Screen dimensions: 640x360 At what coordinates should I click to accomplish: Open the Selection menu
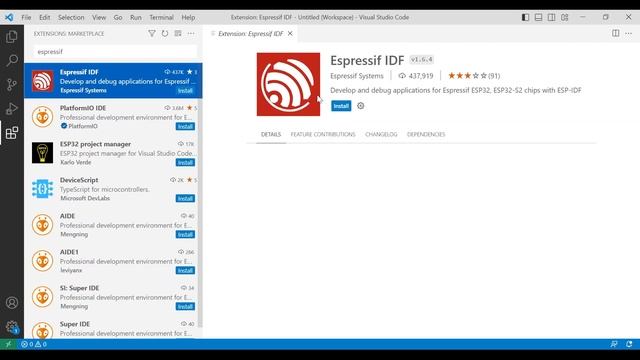coord(71,17)
